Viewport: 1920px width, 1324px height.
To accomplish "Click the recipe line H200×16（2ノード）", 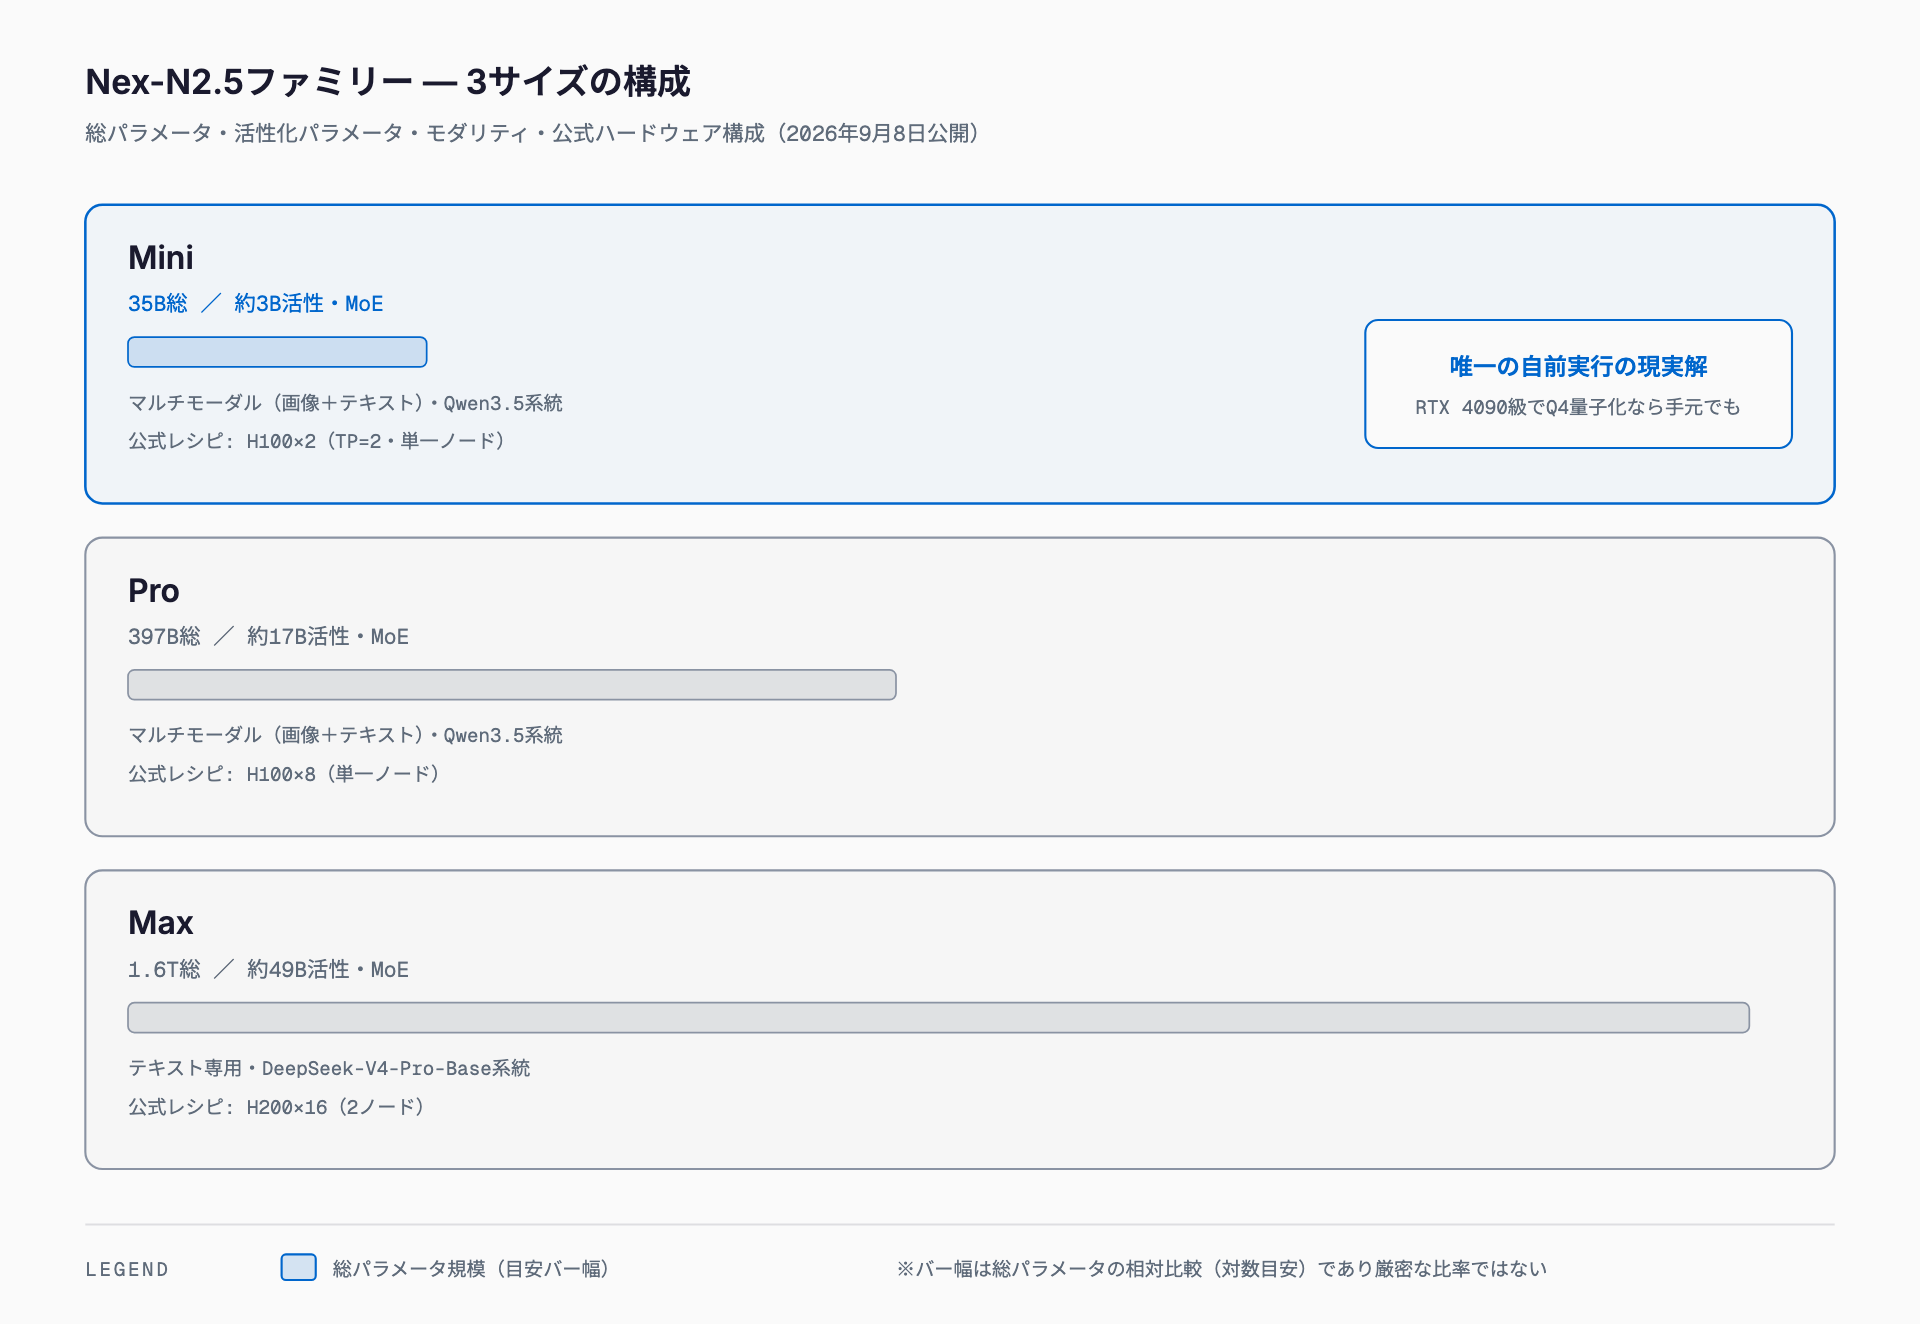I will 277,1107.
